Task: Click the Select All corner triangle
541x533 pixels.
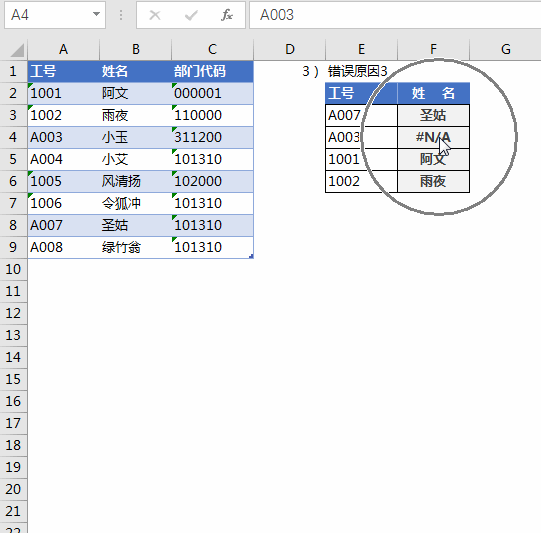Action: [x=17, y=50]
